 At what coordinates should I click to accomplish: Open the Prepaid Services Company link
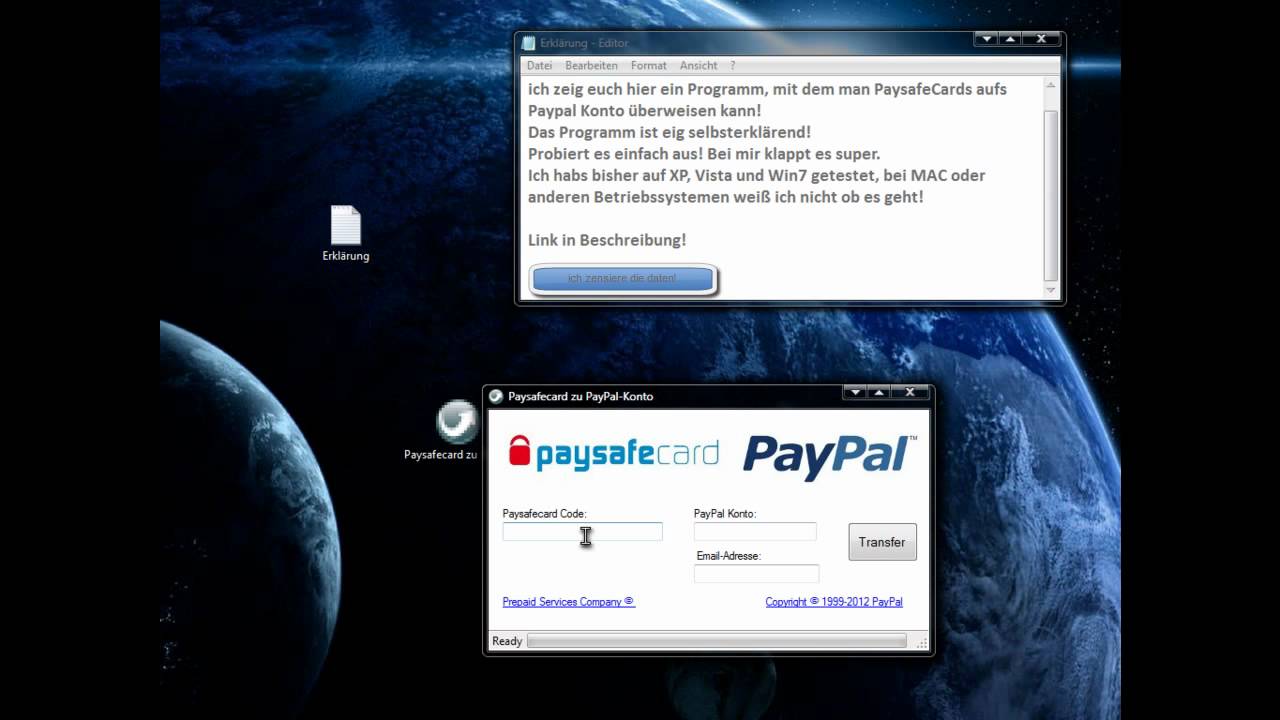tap(568, 602)
